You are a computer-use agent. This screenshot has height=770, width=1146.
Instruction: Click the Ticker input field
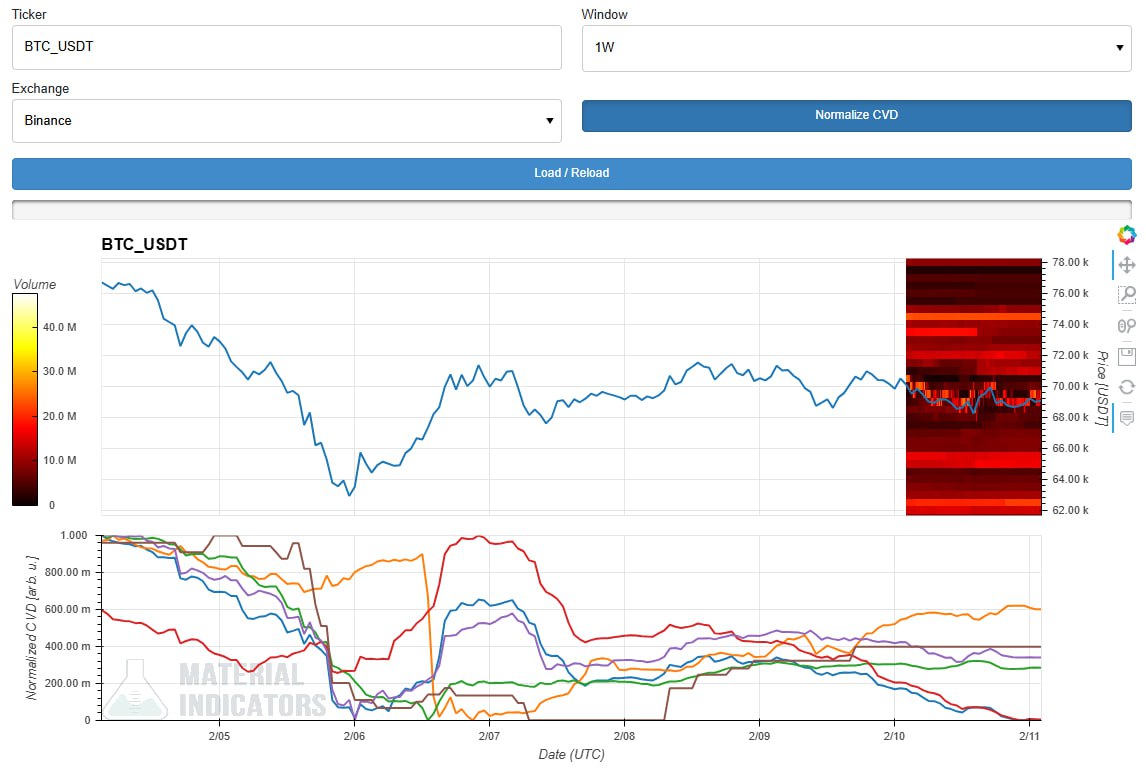(286, 47)
